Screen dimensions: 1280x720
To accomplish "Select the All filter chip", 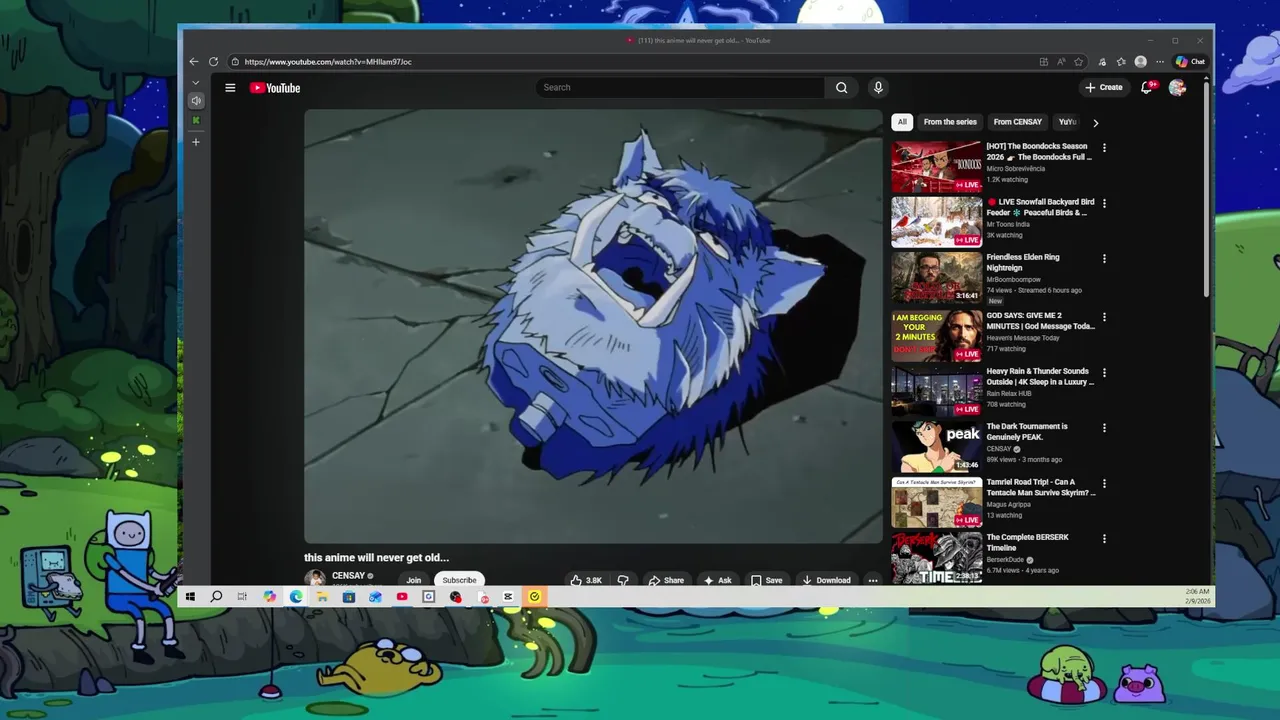I will [x=902, y=122].
